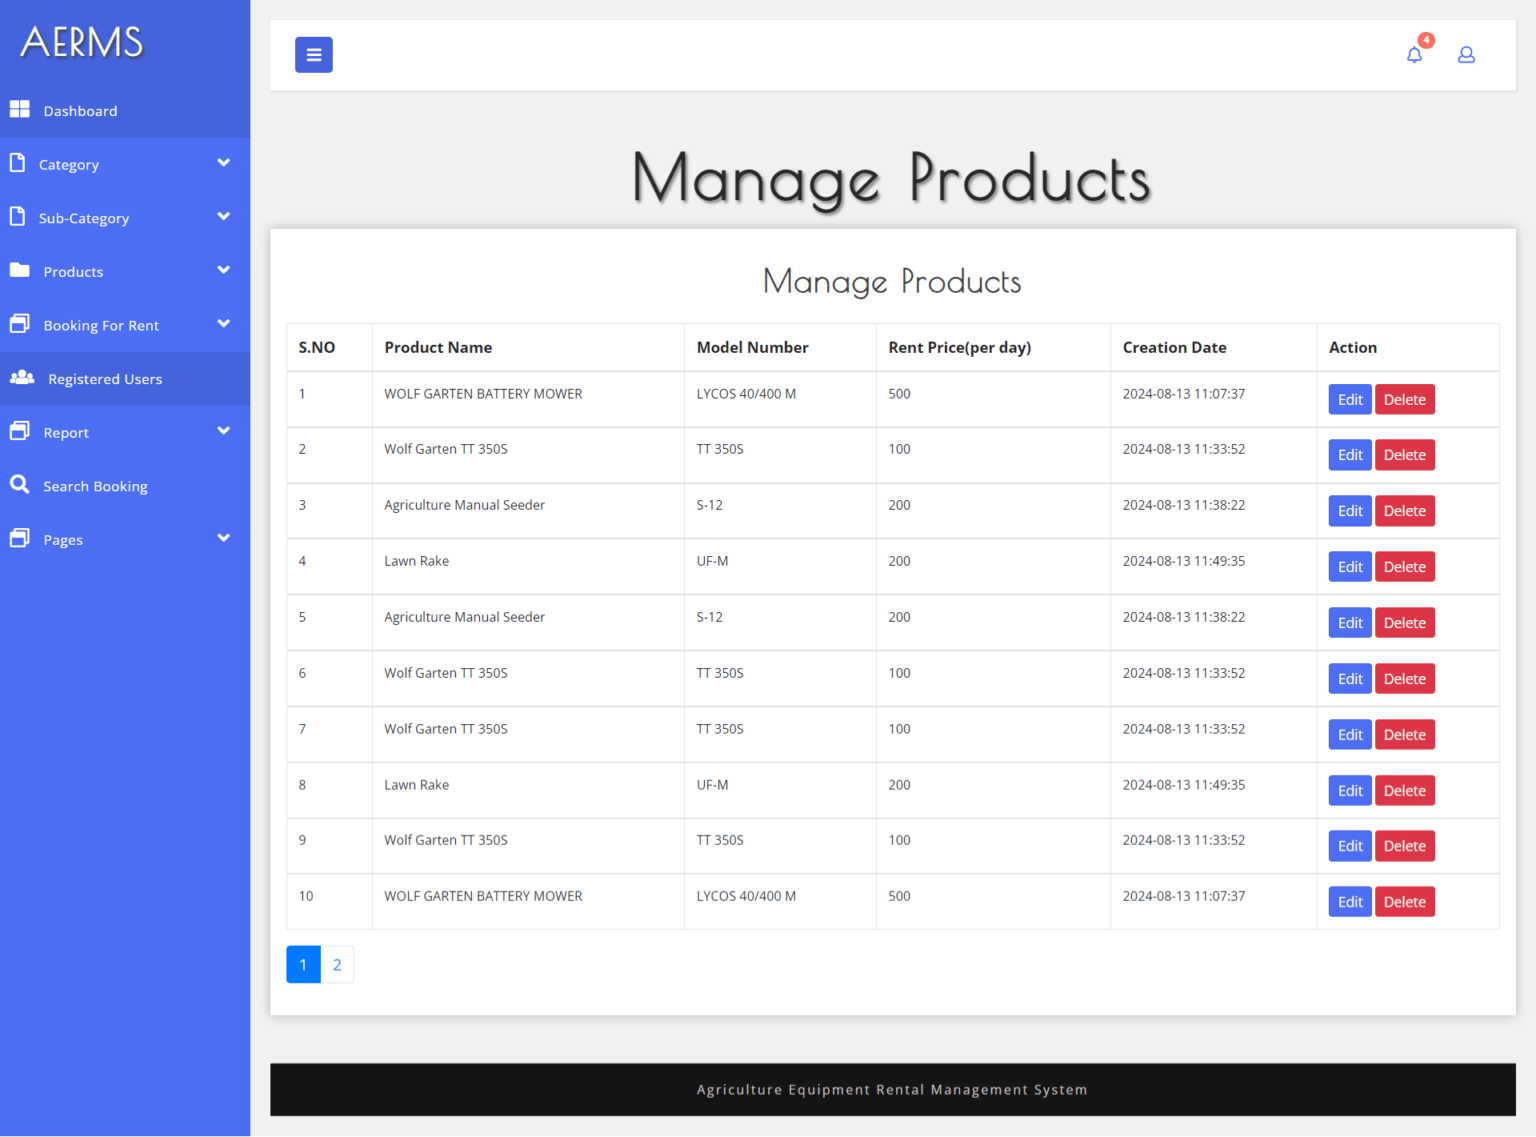Delete row 4 Lawn Rake product
The width and height of the screenshot is (1536, 1137).
coord(1405,567)
